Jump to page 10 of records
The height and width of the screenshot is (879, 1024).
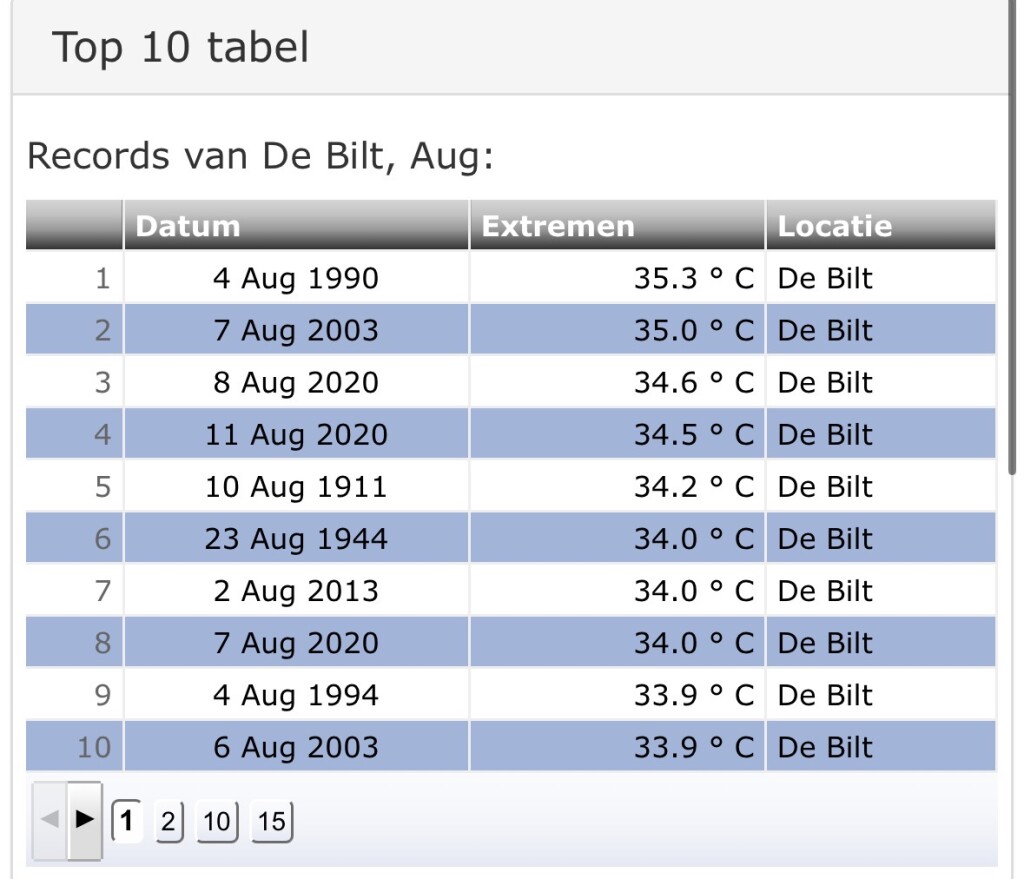pos(217,822)
